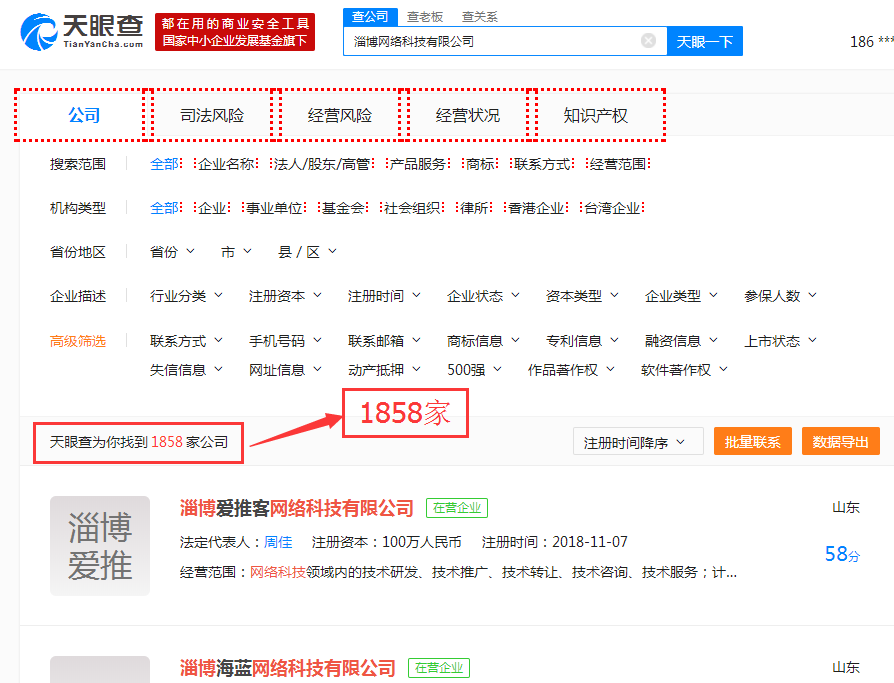Open 淄博海蓝网络科技有限公司 company link
Viewport: 894px width, 683px height.
287,668
